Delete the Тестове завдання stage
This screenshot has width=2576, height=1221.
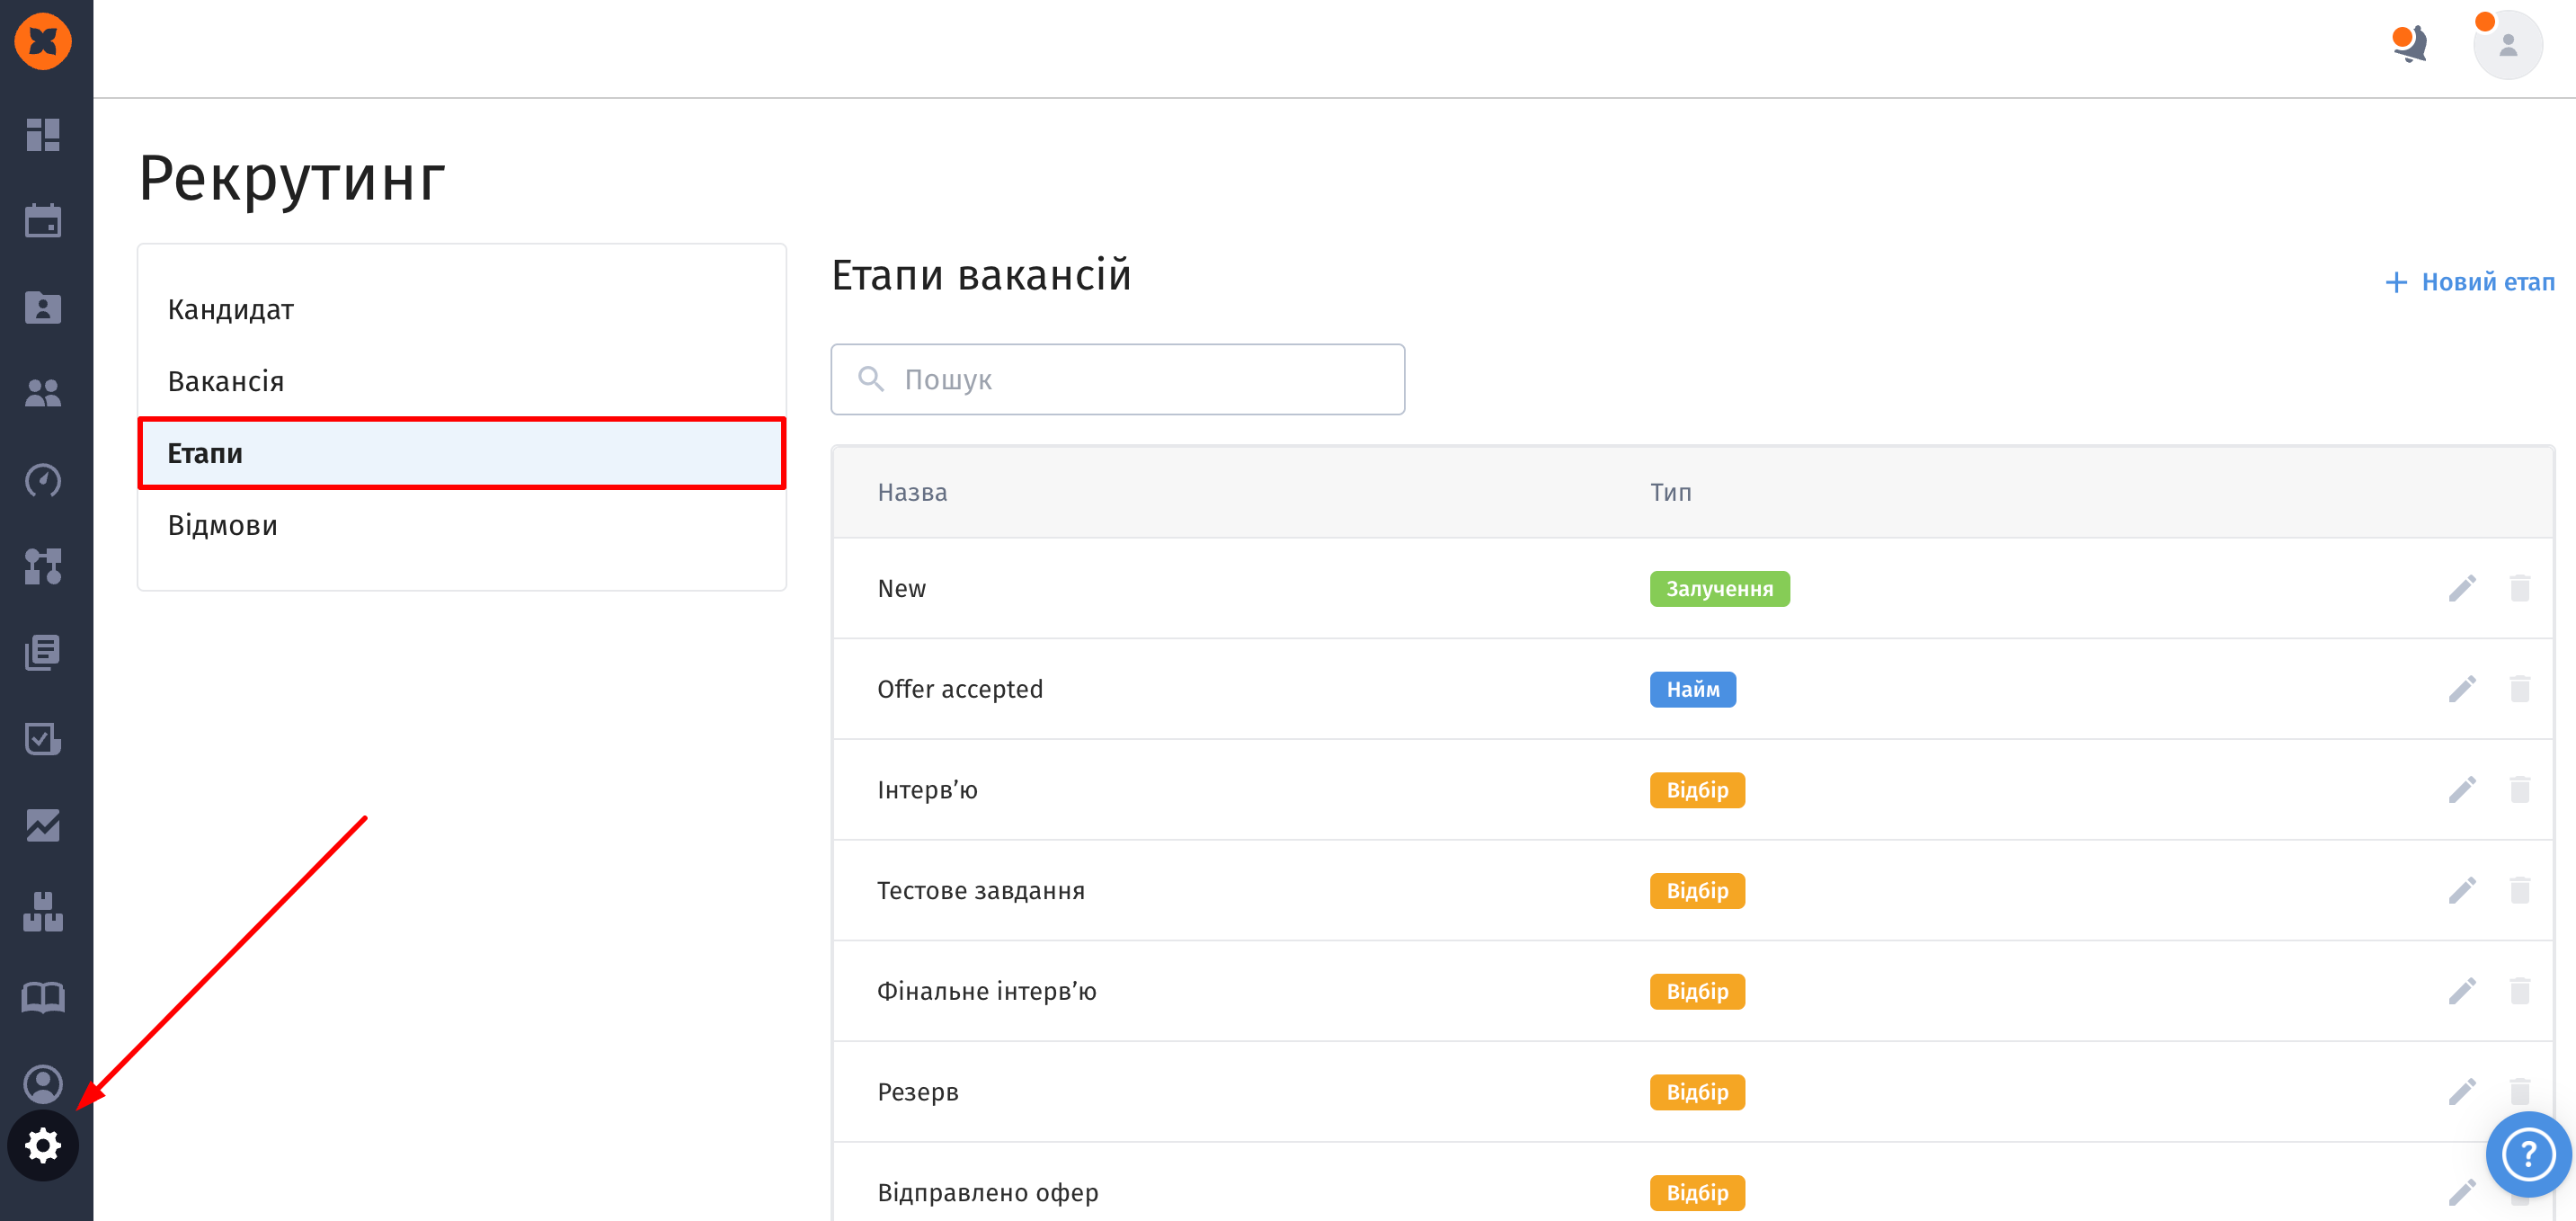2519,890
